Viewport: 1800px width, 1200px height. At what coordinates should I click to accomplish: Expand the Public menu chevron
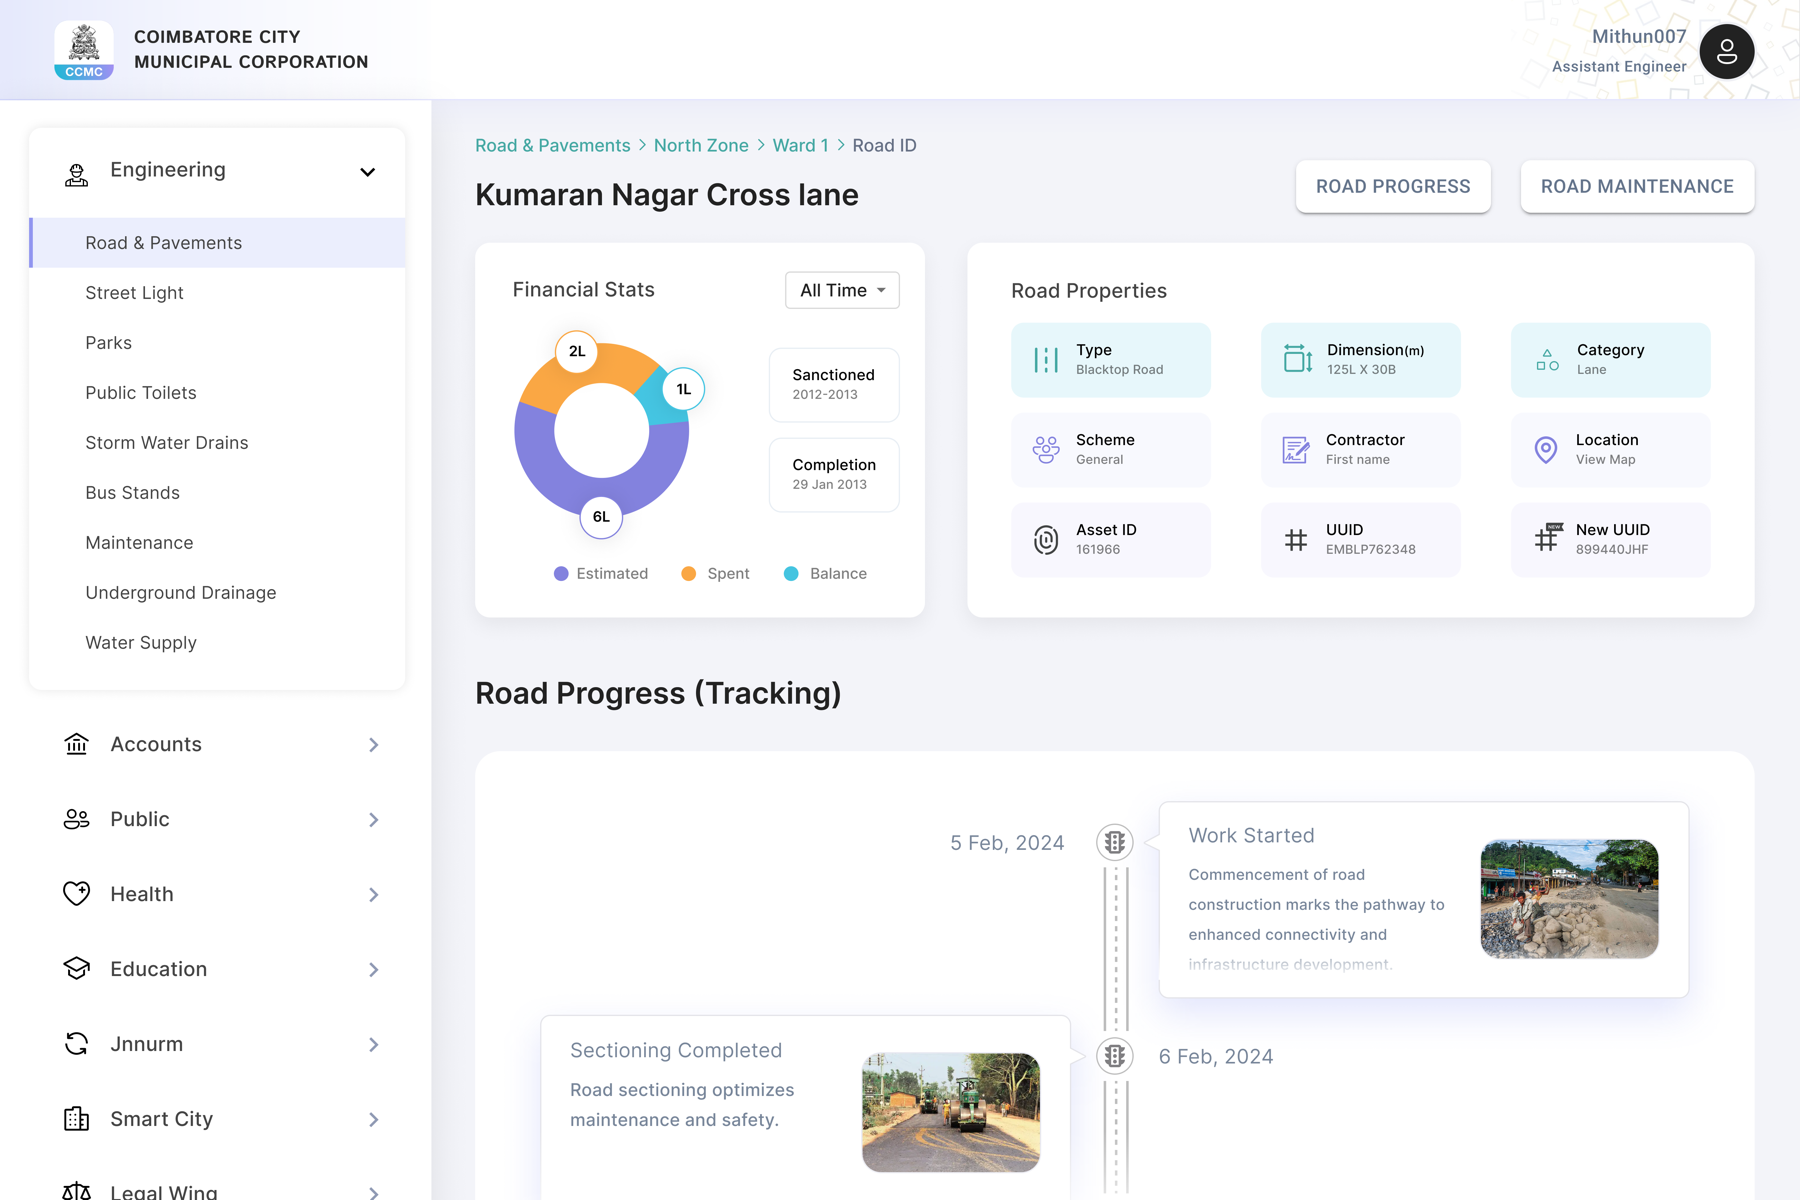pos(373,820)
